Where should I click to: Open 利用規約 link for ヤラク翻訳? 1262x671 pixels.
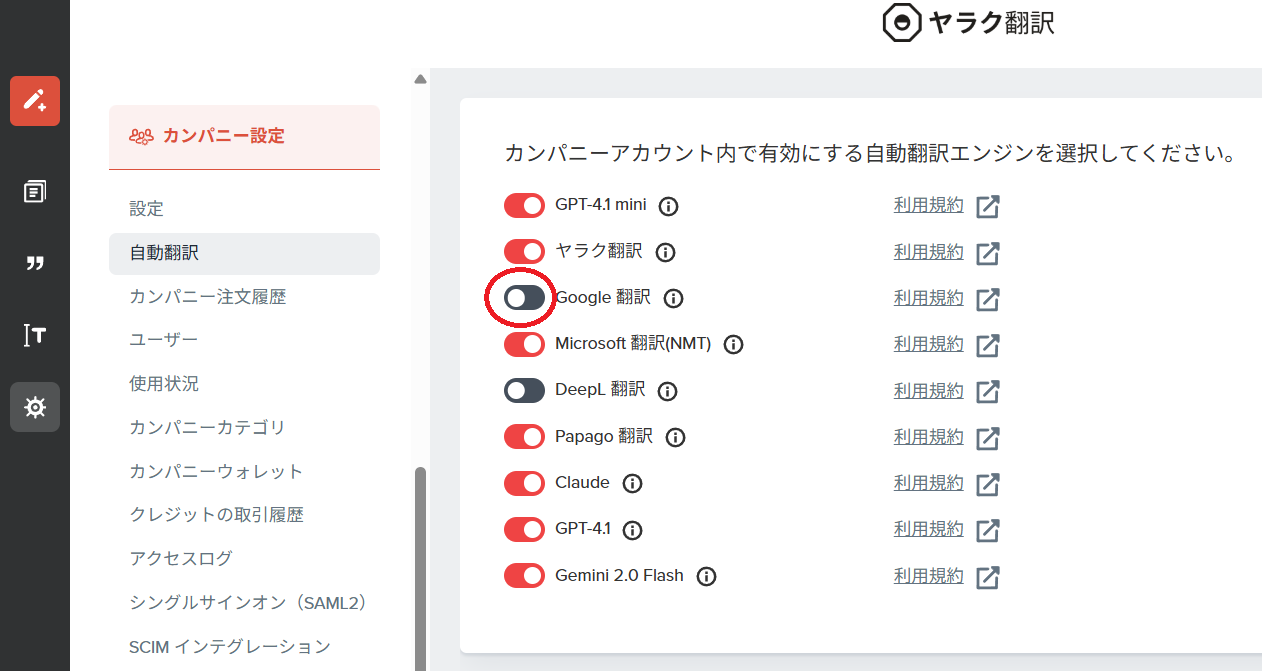click(x=928, y=252)
